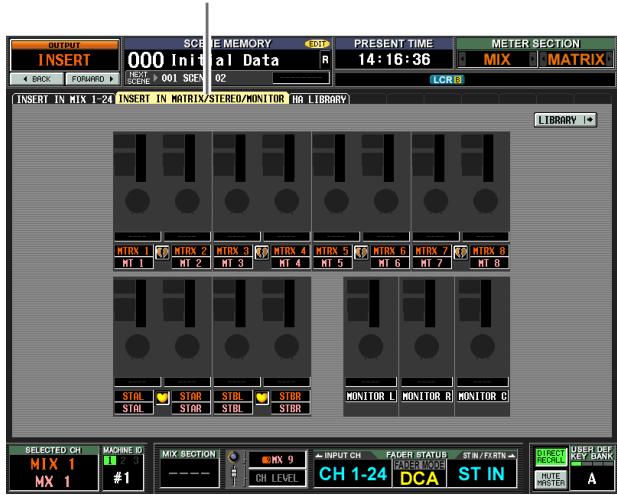Click the MONITOR C insert knob

pyautogui.click(x=482, y=346)
